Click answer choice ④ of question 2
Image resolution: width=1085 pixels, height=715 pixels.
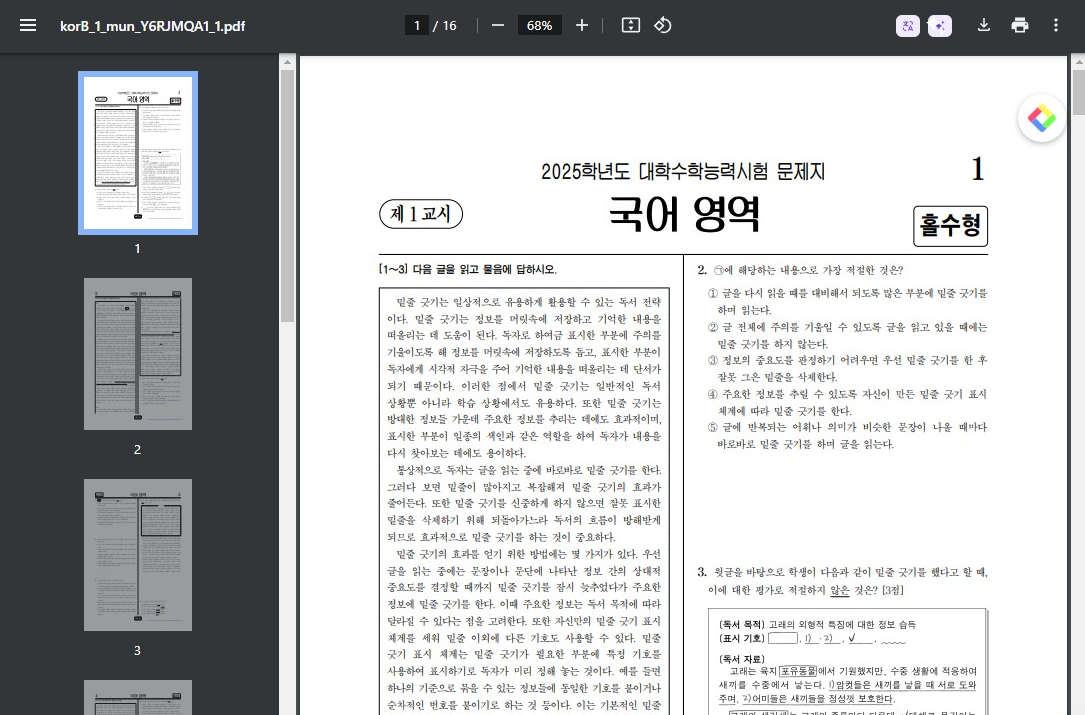[x=848, y=402]
